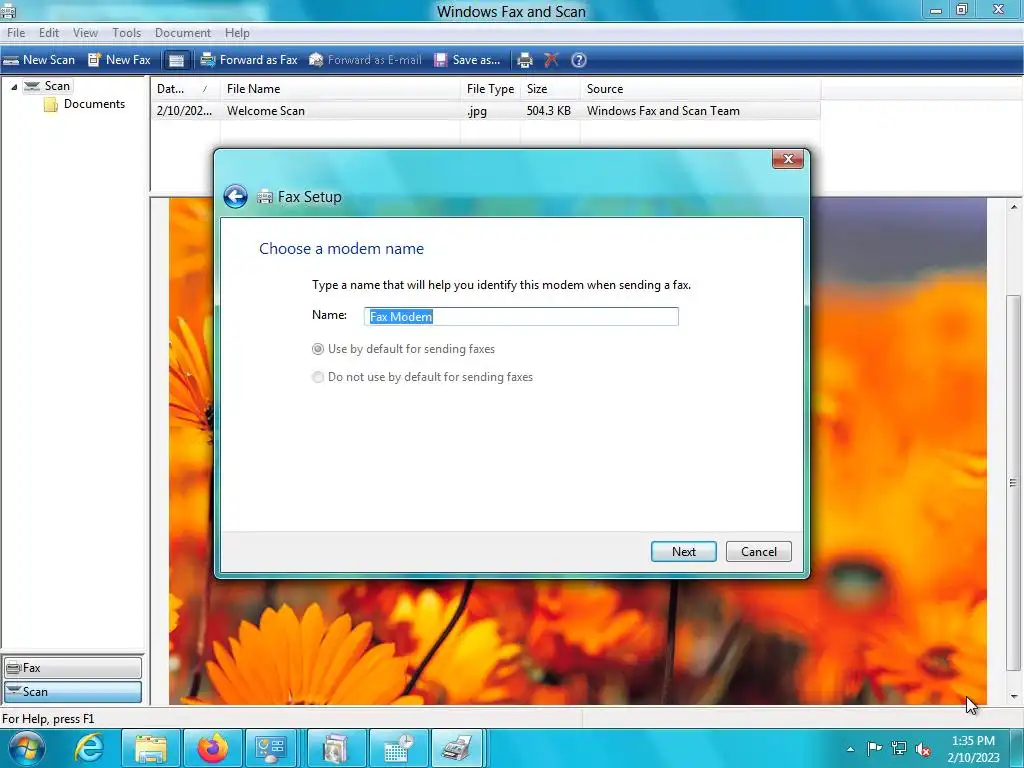This screenshot has width=1024, height=768.
Task: Sort by the File Type column header
Action: point(490,89)
